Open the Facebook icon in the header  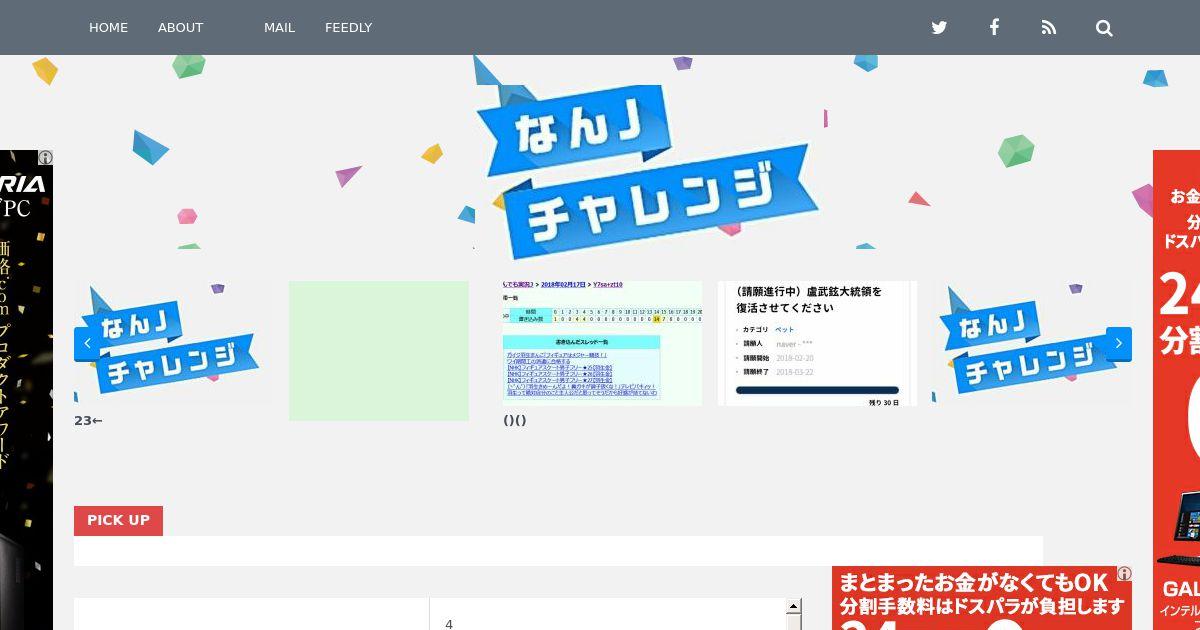(994, 28)
